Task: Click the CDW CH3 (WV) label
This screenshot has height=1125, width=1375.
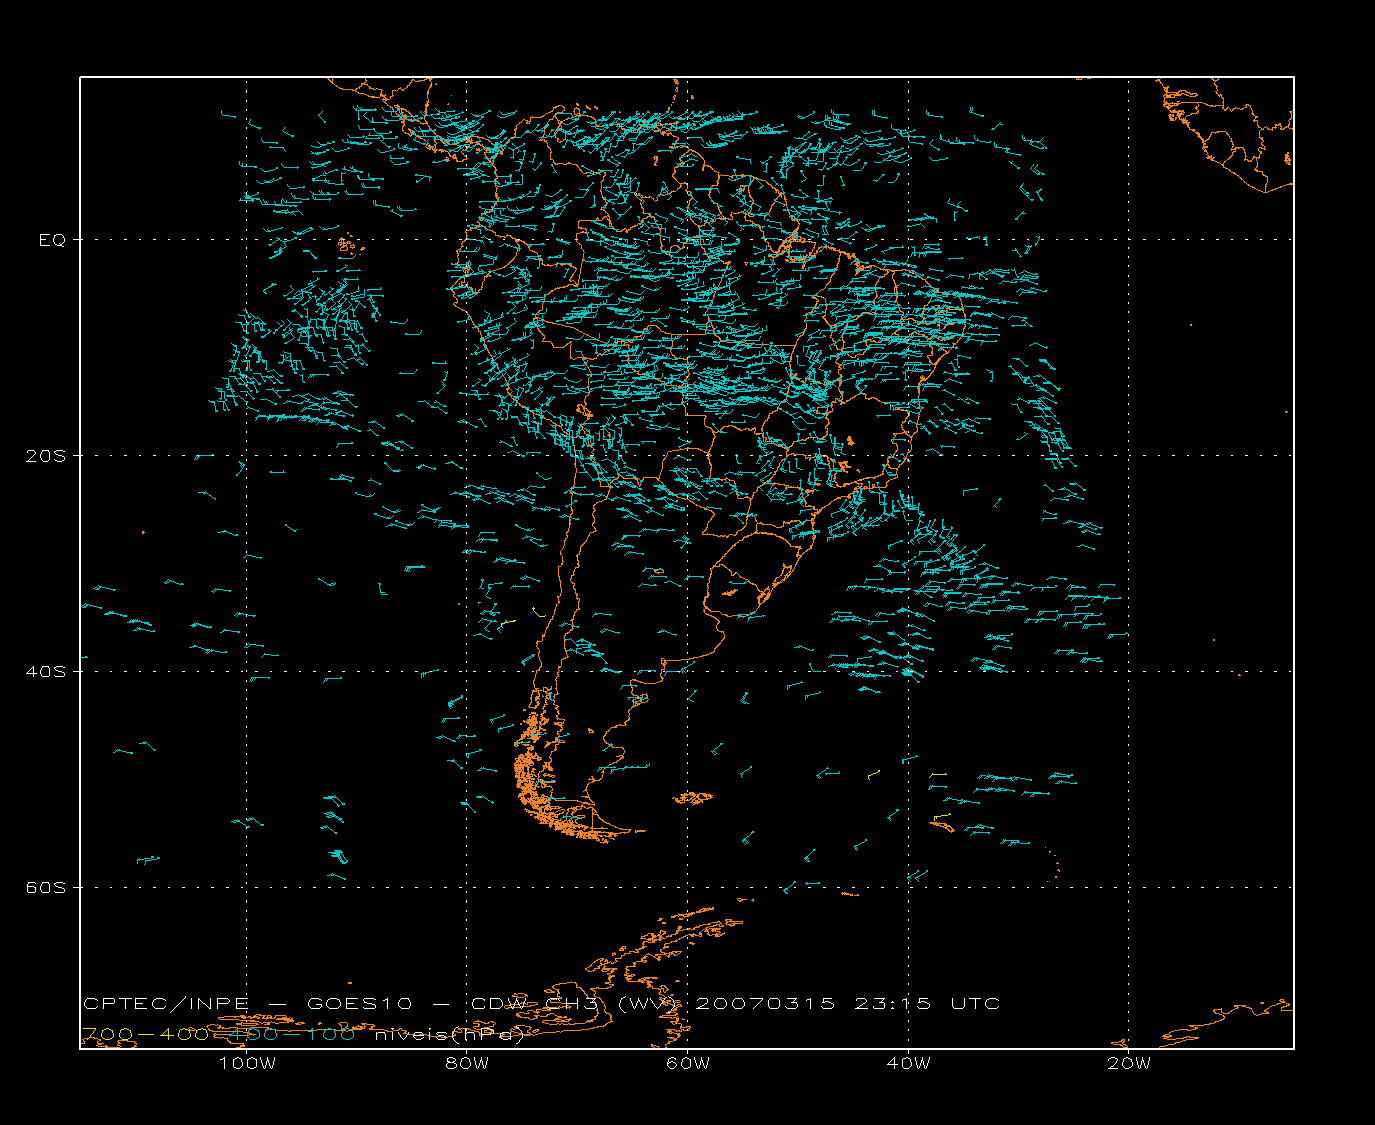Action: [x=576, y=1004]
